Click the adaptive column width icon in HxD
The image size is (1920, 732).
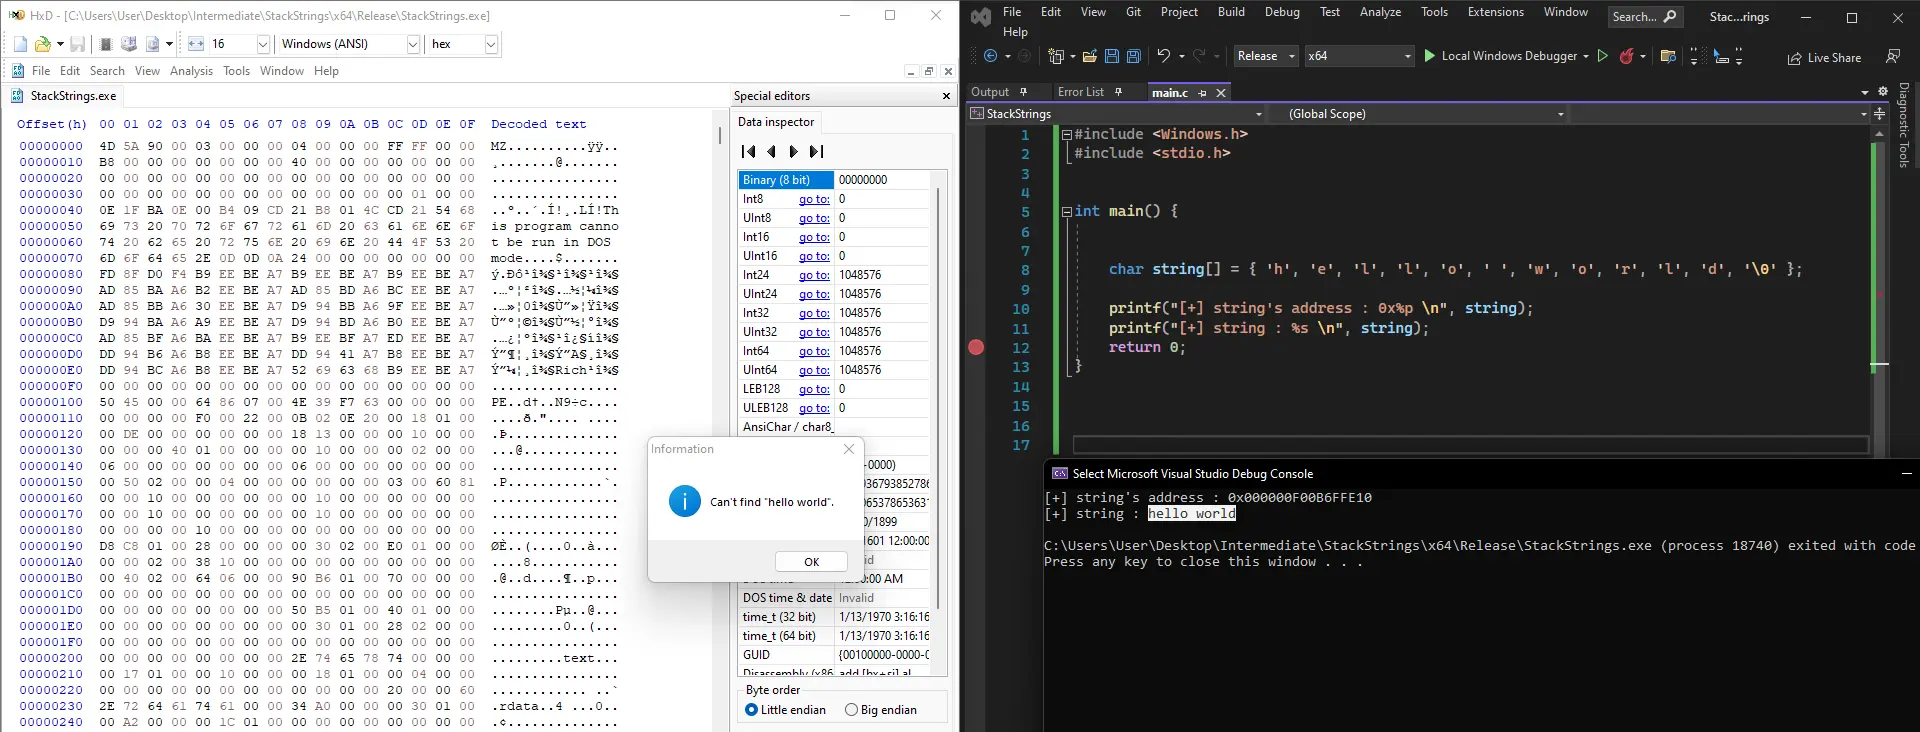[x=196, y=44]
